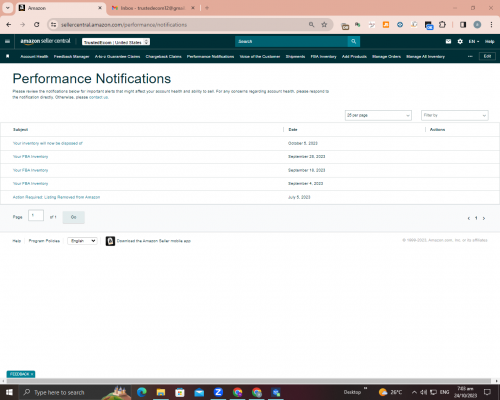Open the Seller Central hamburger menu

[7, 41]
